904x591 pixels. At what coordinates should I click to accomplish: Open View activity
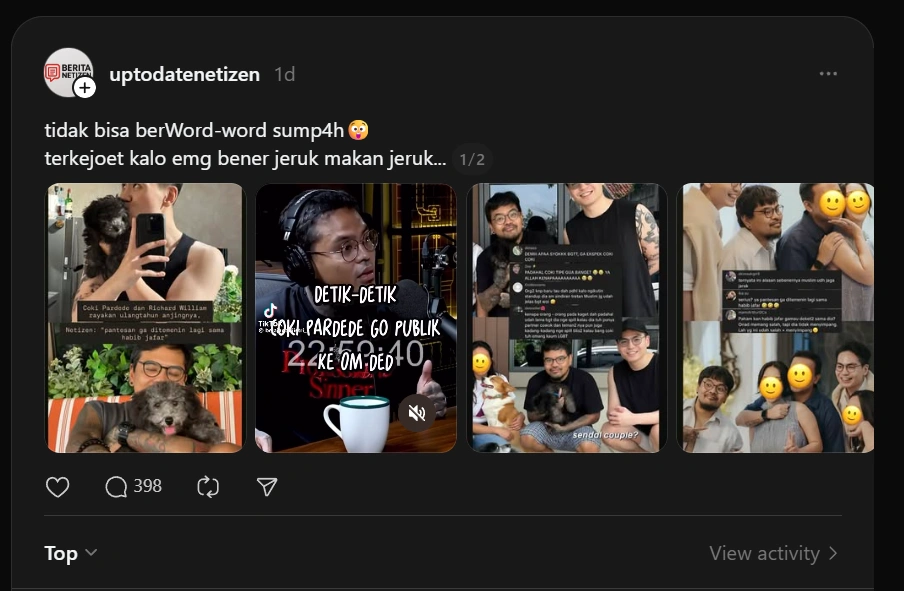click(764, 553)
